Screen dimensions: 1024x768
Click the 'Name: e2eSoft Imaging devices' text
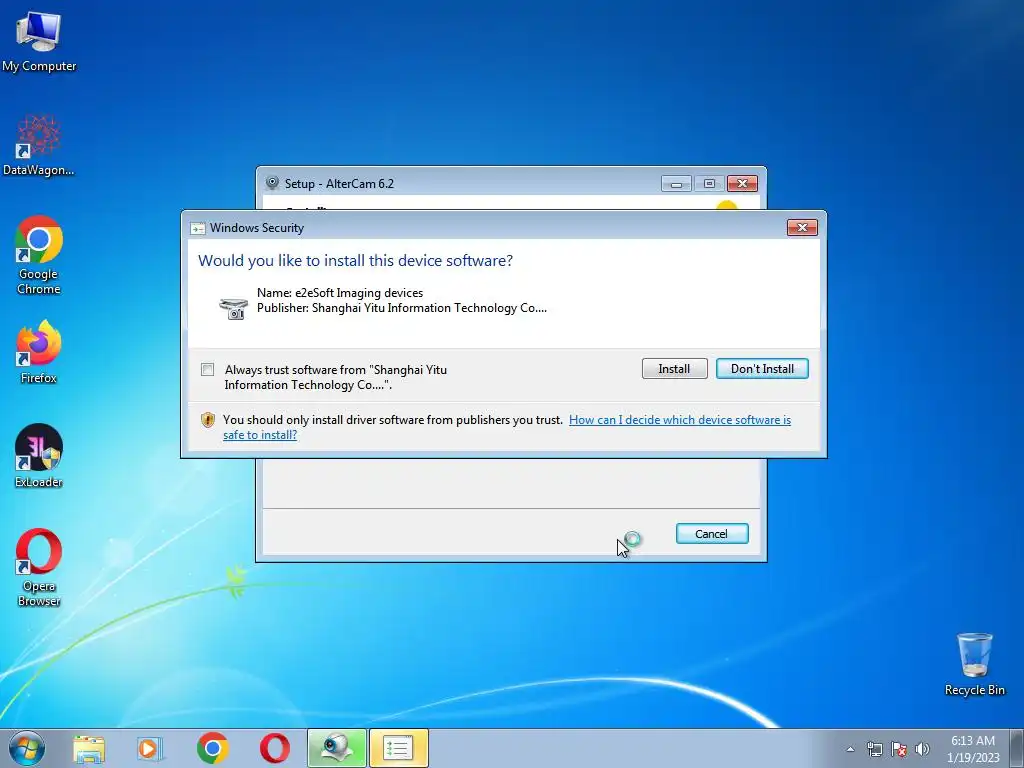point(340,293)
